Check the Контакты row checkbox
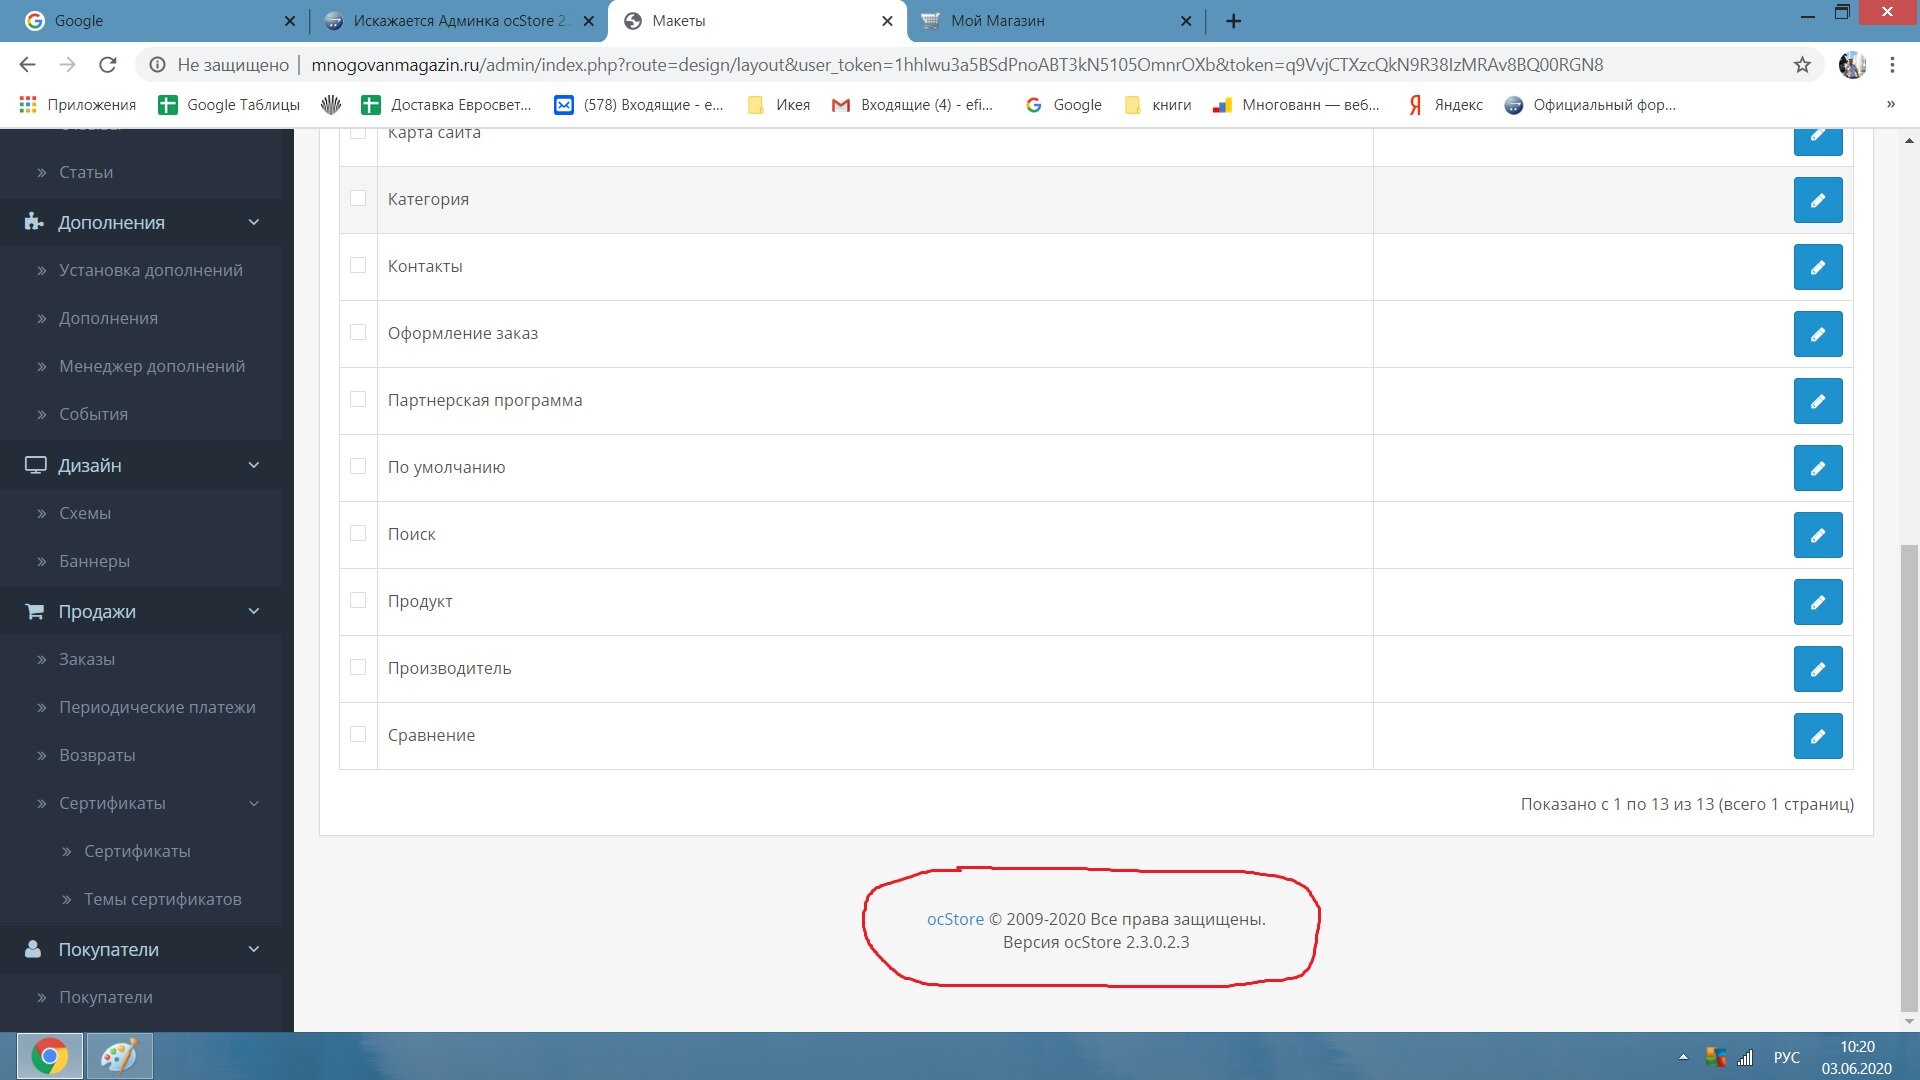The width and height of the screenshot is (1920, 1080). pos(358,265)
